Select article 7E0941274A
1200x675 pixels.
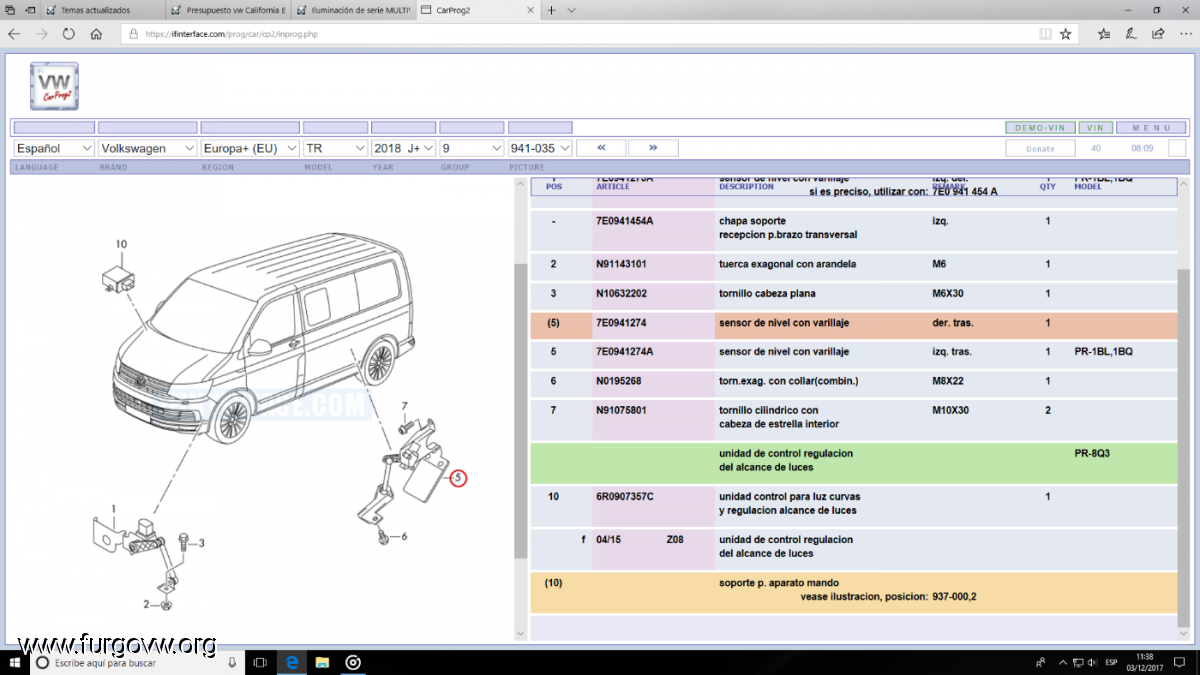(625, 351)
